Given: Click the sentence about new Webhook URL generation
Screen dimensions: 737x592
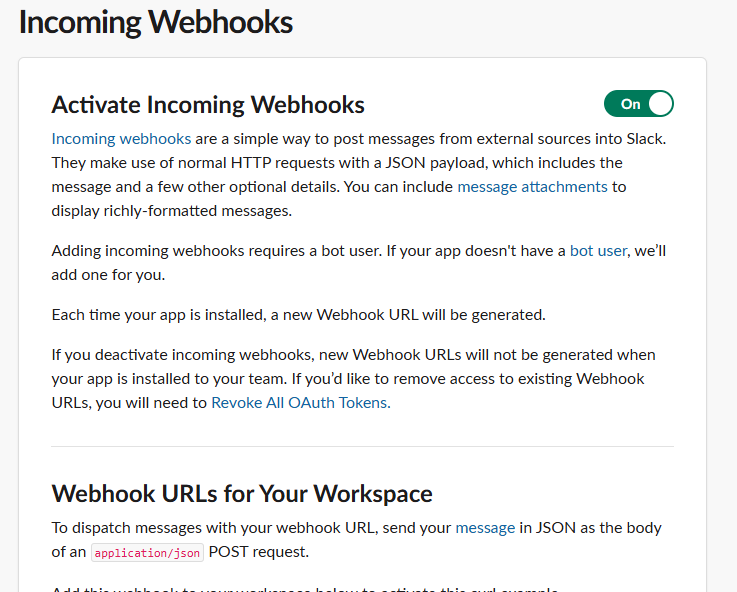Looking at the screenshot, I should 298,314.
